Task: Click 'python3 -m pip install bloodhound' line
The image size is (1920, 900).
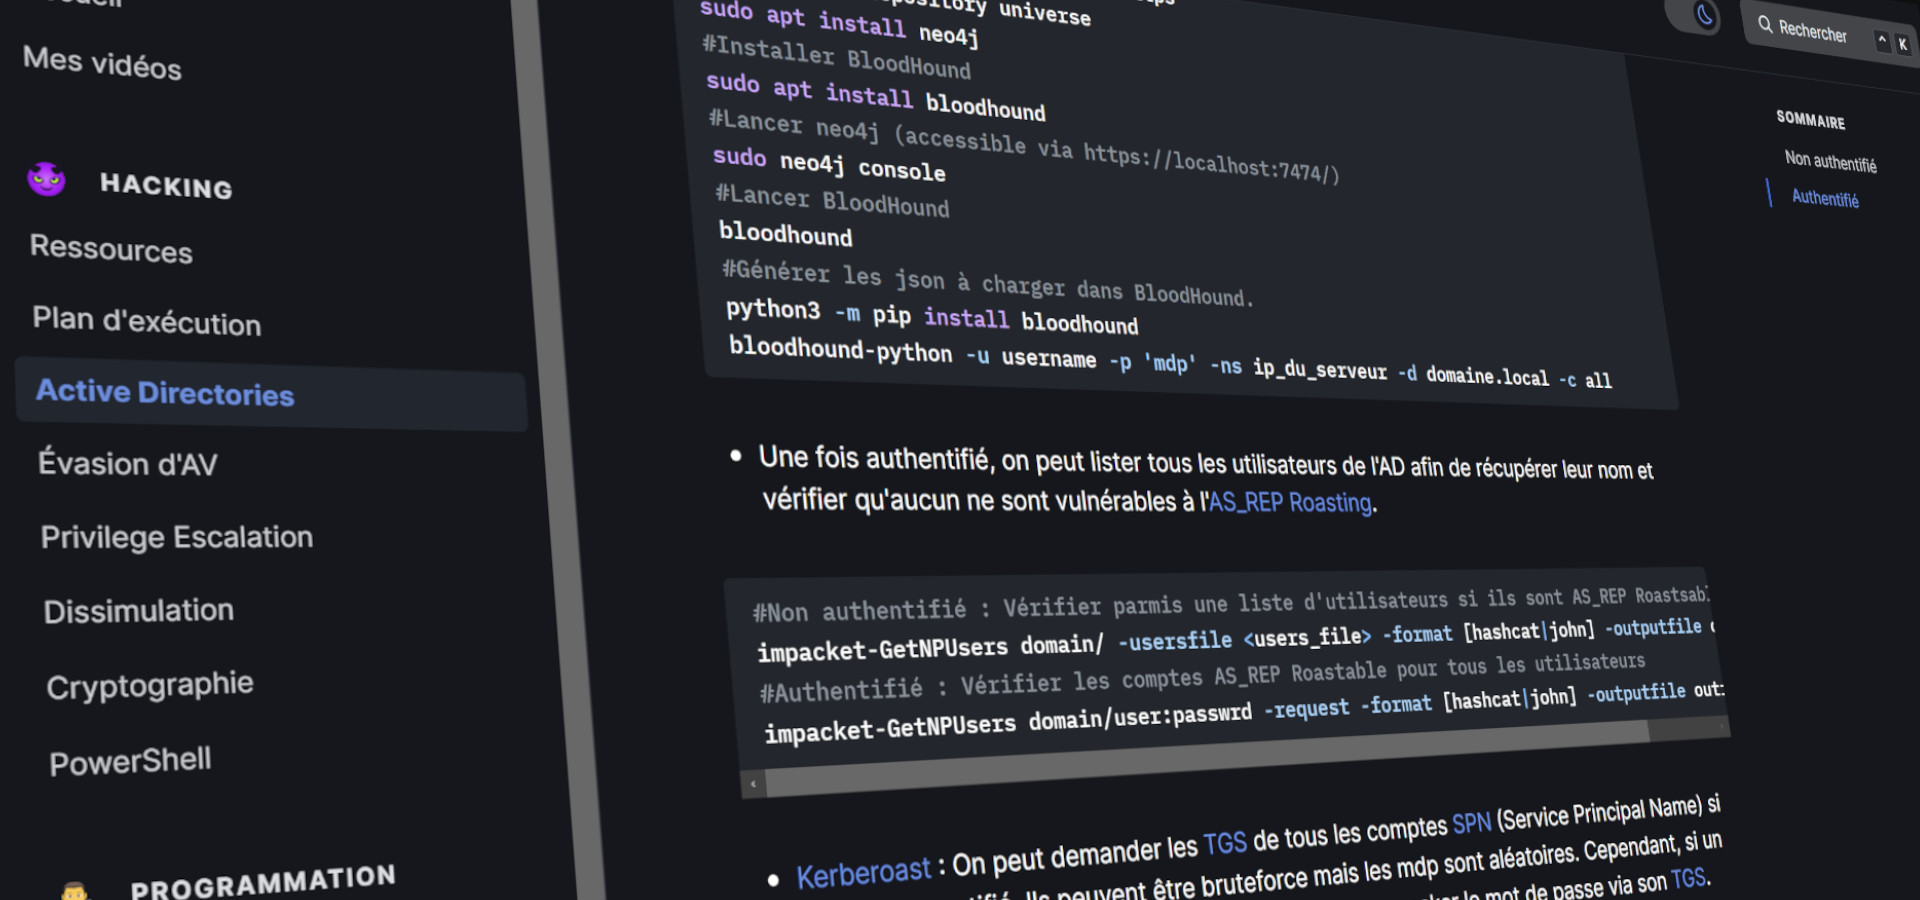Action: 932,317
